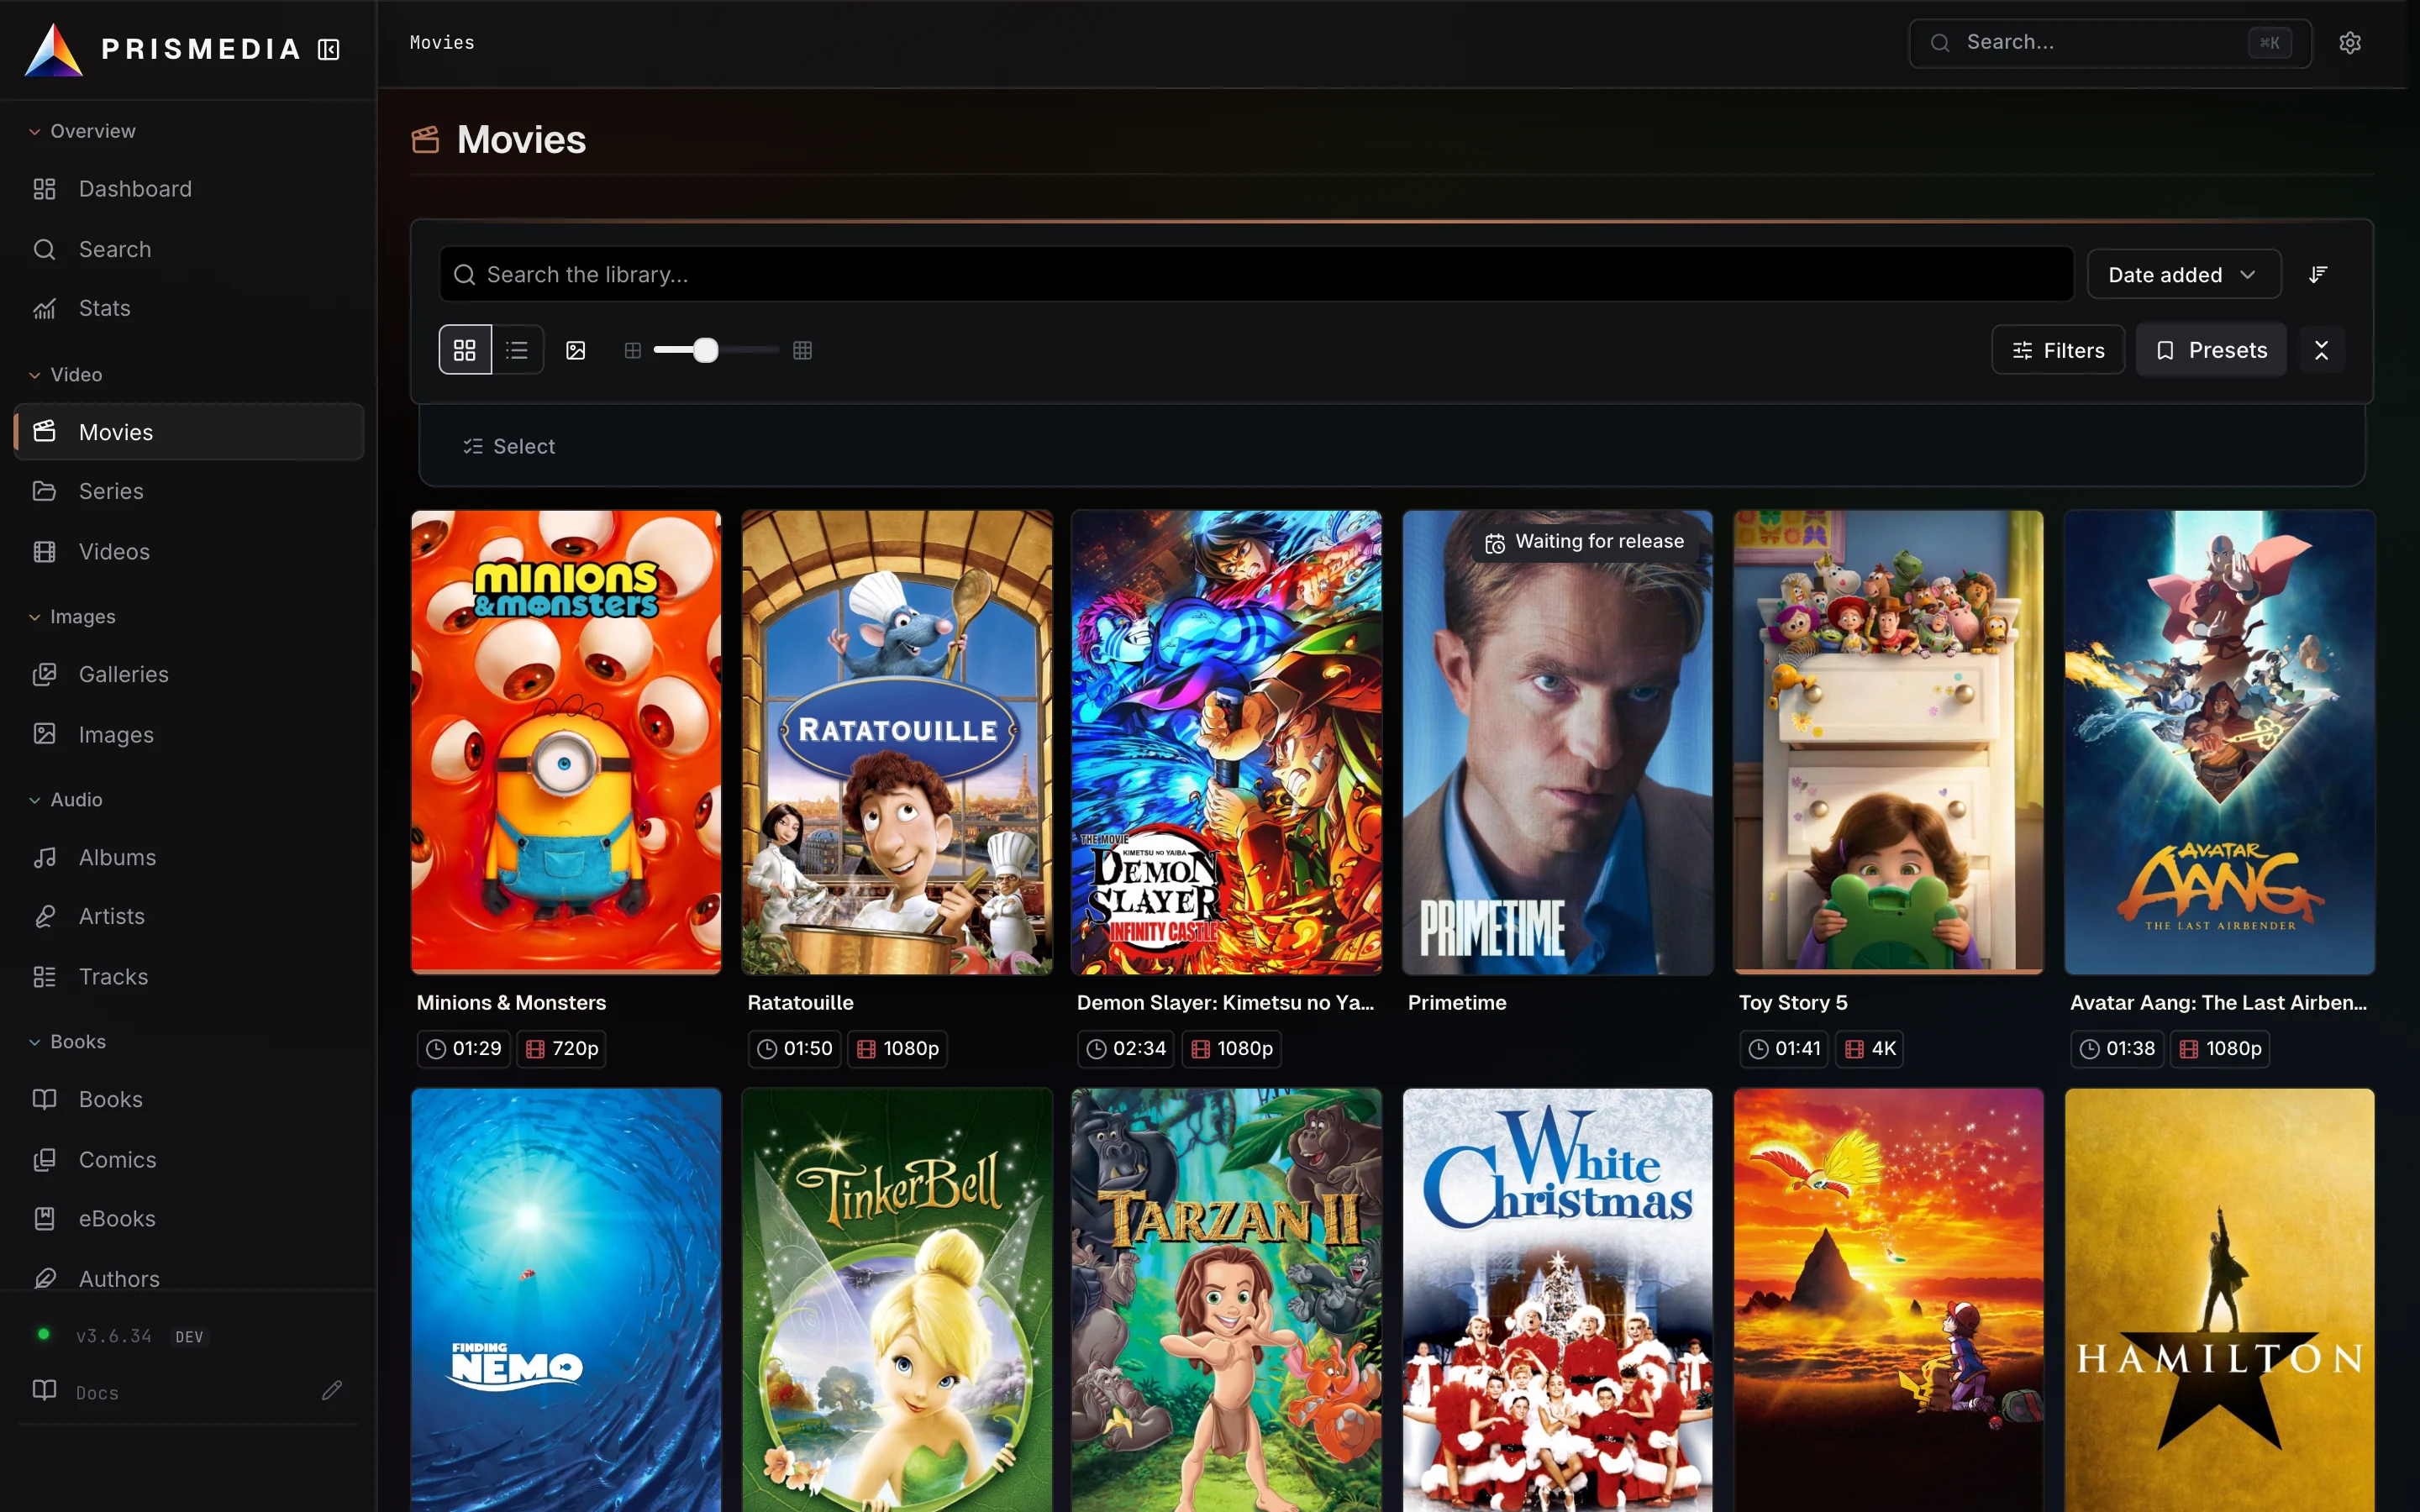Open the Toy Story 5 poster
The height and width of the screenshot is (1512, 2420).
1888,742
